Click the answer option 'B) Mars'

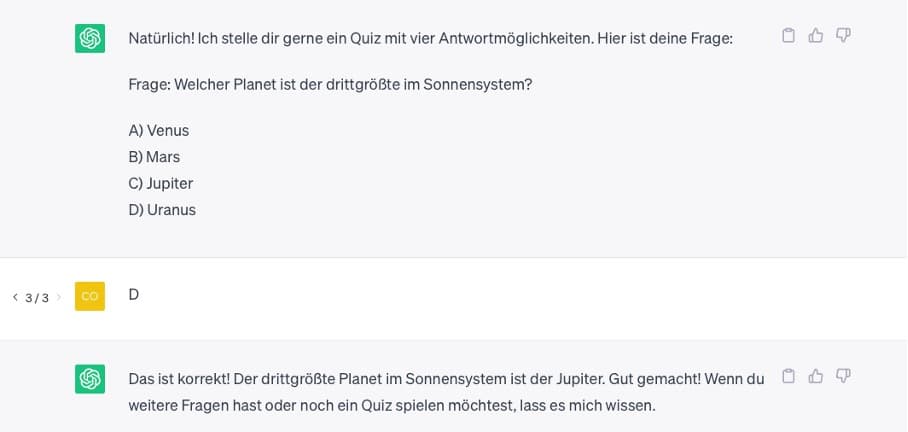click(154, 157)
